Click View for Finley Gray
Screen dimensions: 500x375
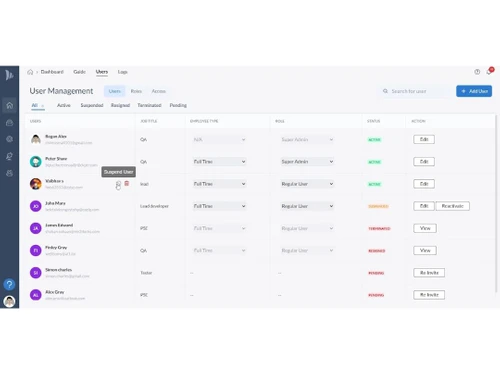click(x=425, y=250)
